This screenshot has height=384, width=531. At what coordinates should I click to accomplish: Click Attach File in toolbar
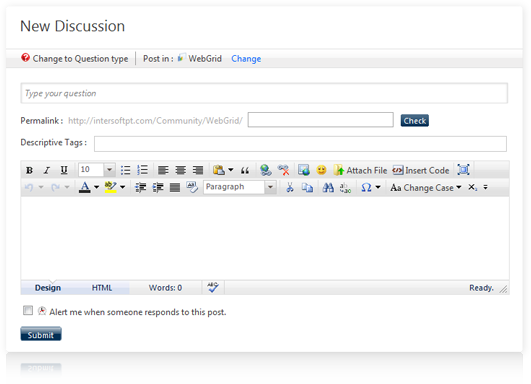coord(360,170)
